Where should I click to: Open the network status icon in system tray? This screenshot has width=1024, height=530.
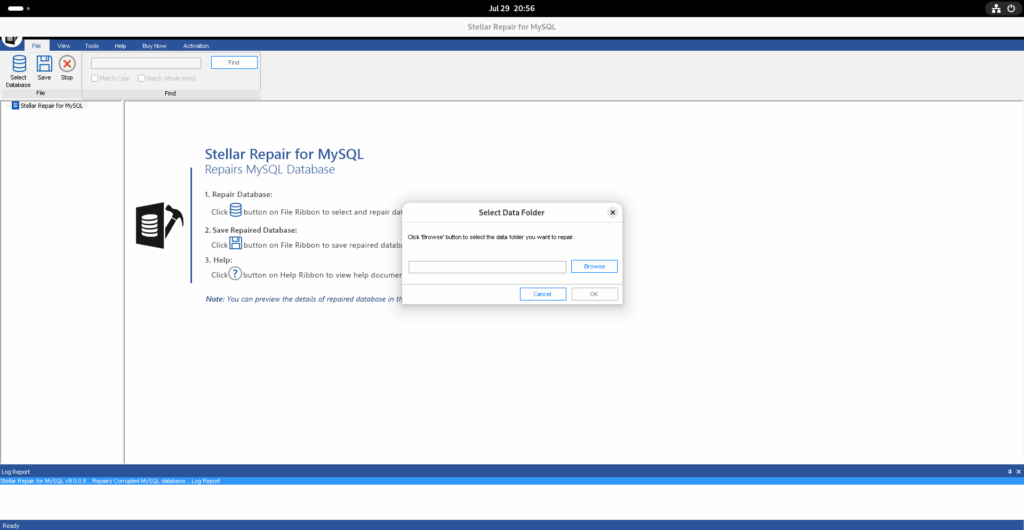click(996, 8)
